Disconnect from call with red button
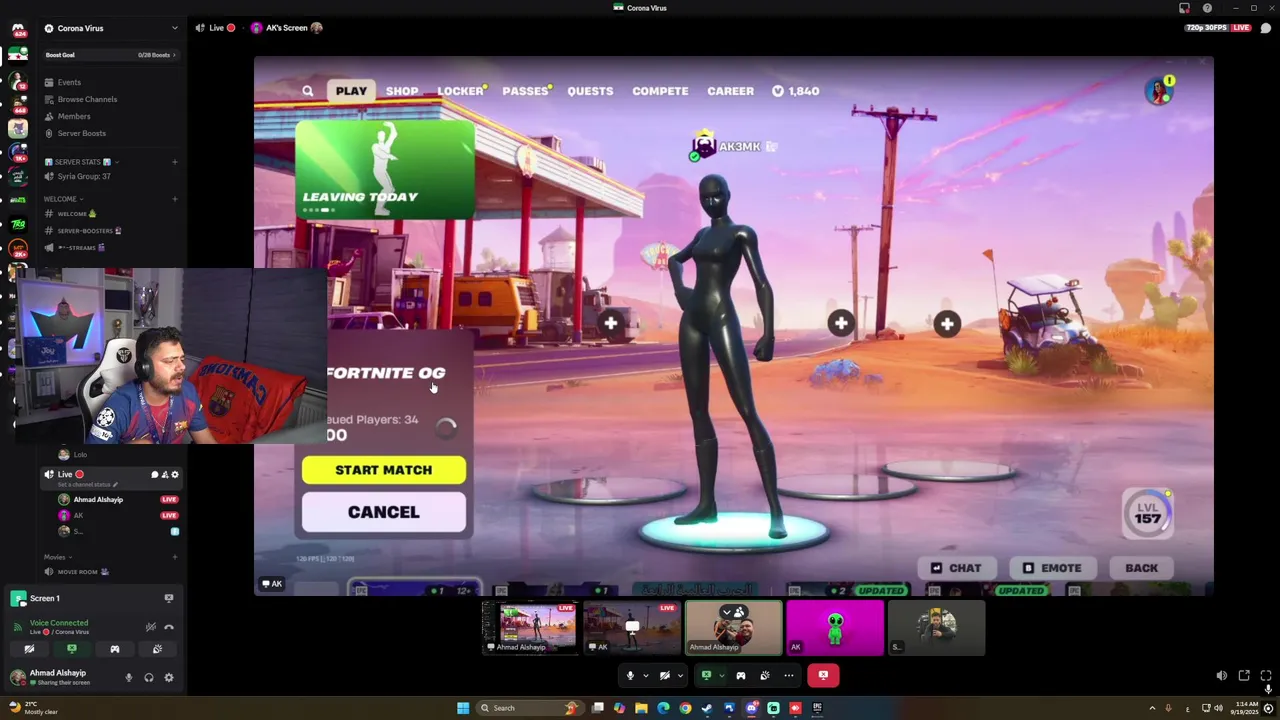This screenshot has width=1280, height=720. point(823,675)
